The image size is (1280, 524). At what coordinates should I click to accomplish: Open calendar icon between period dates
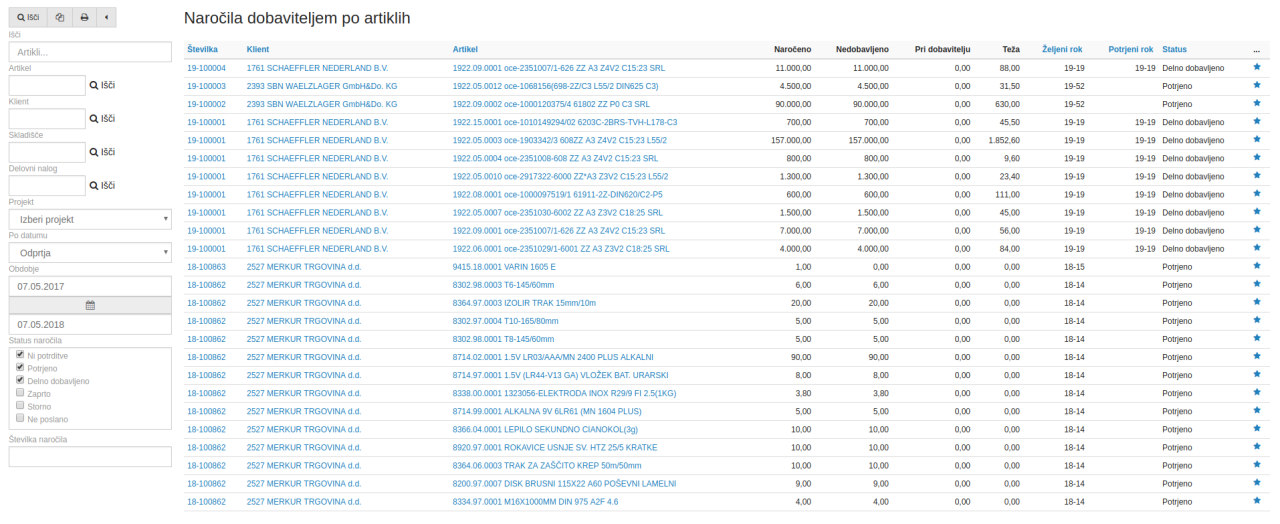pos(90,305)
